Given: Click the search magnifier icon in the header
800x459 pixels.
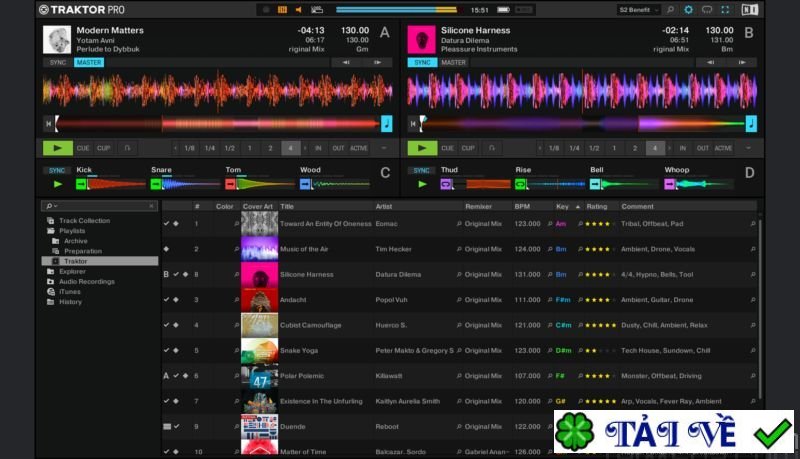Looking at the screenshot, I should pos(669,9).
